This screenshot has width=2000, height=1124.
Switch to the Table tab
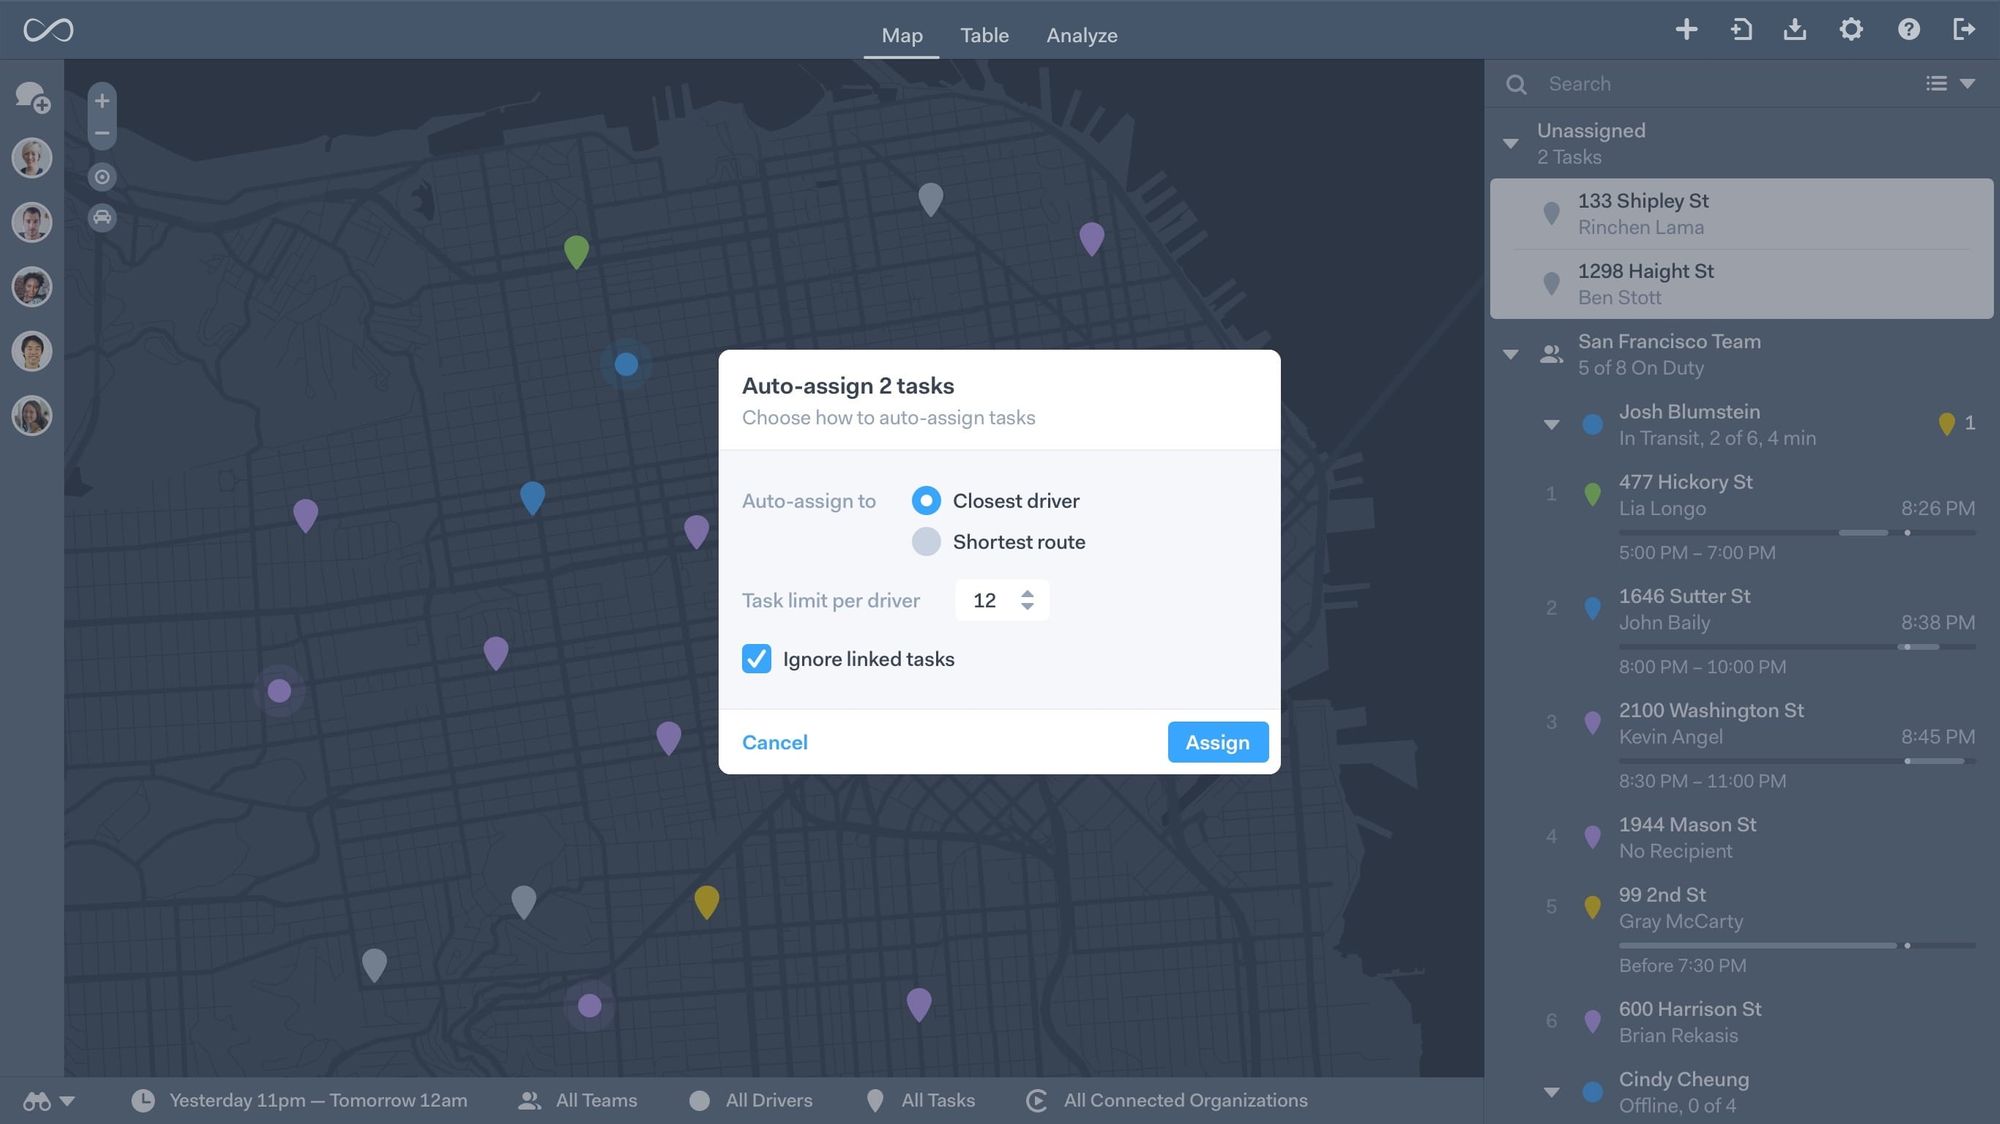[x=984, y=34]
